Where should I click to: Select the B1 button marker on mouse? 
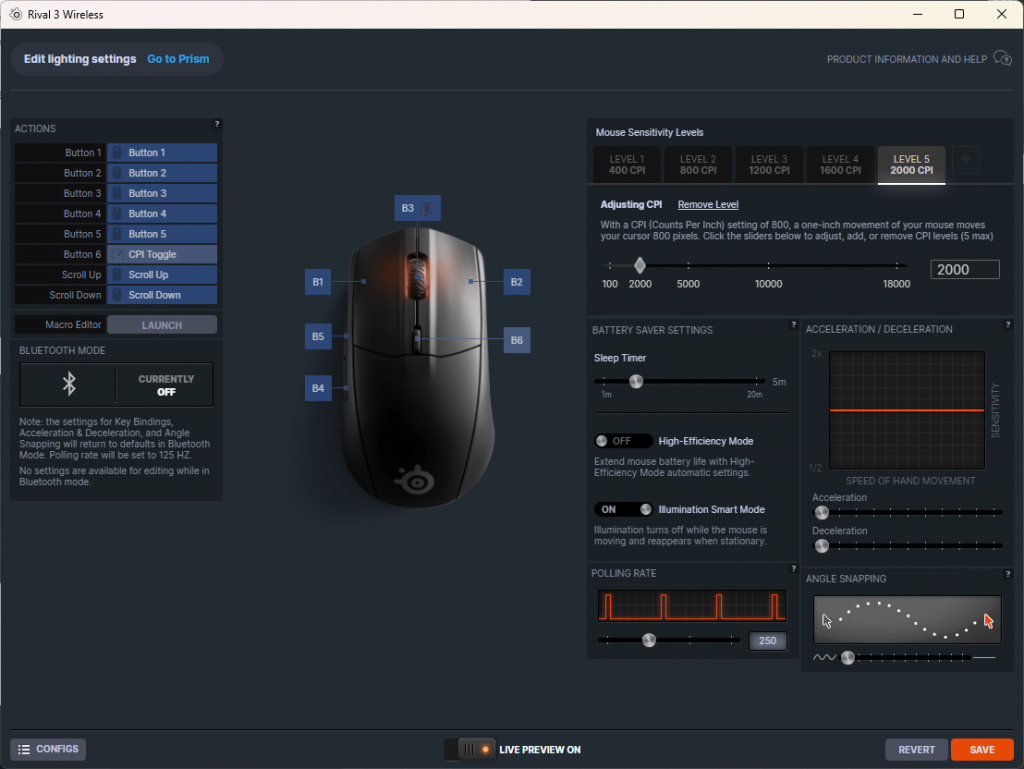pyautogui.click(x=317, y=282)
